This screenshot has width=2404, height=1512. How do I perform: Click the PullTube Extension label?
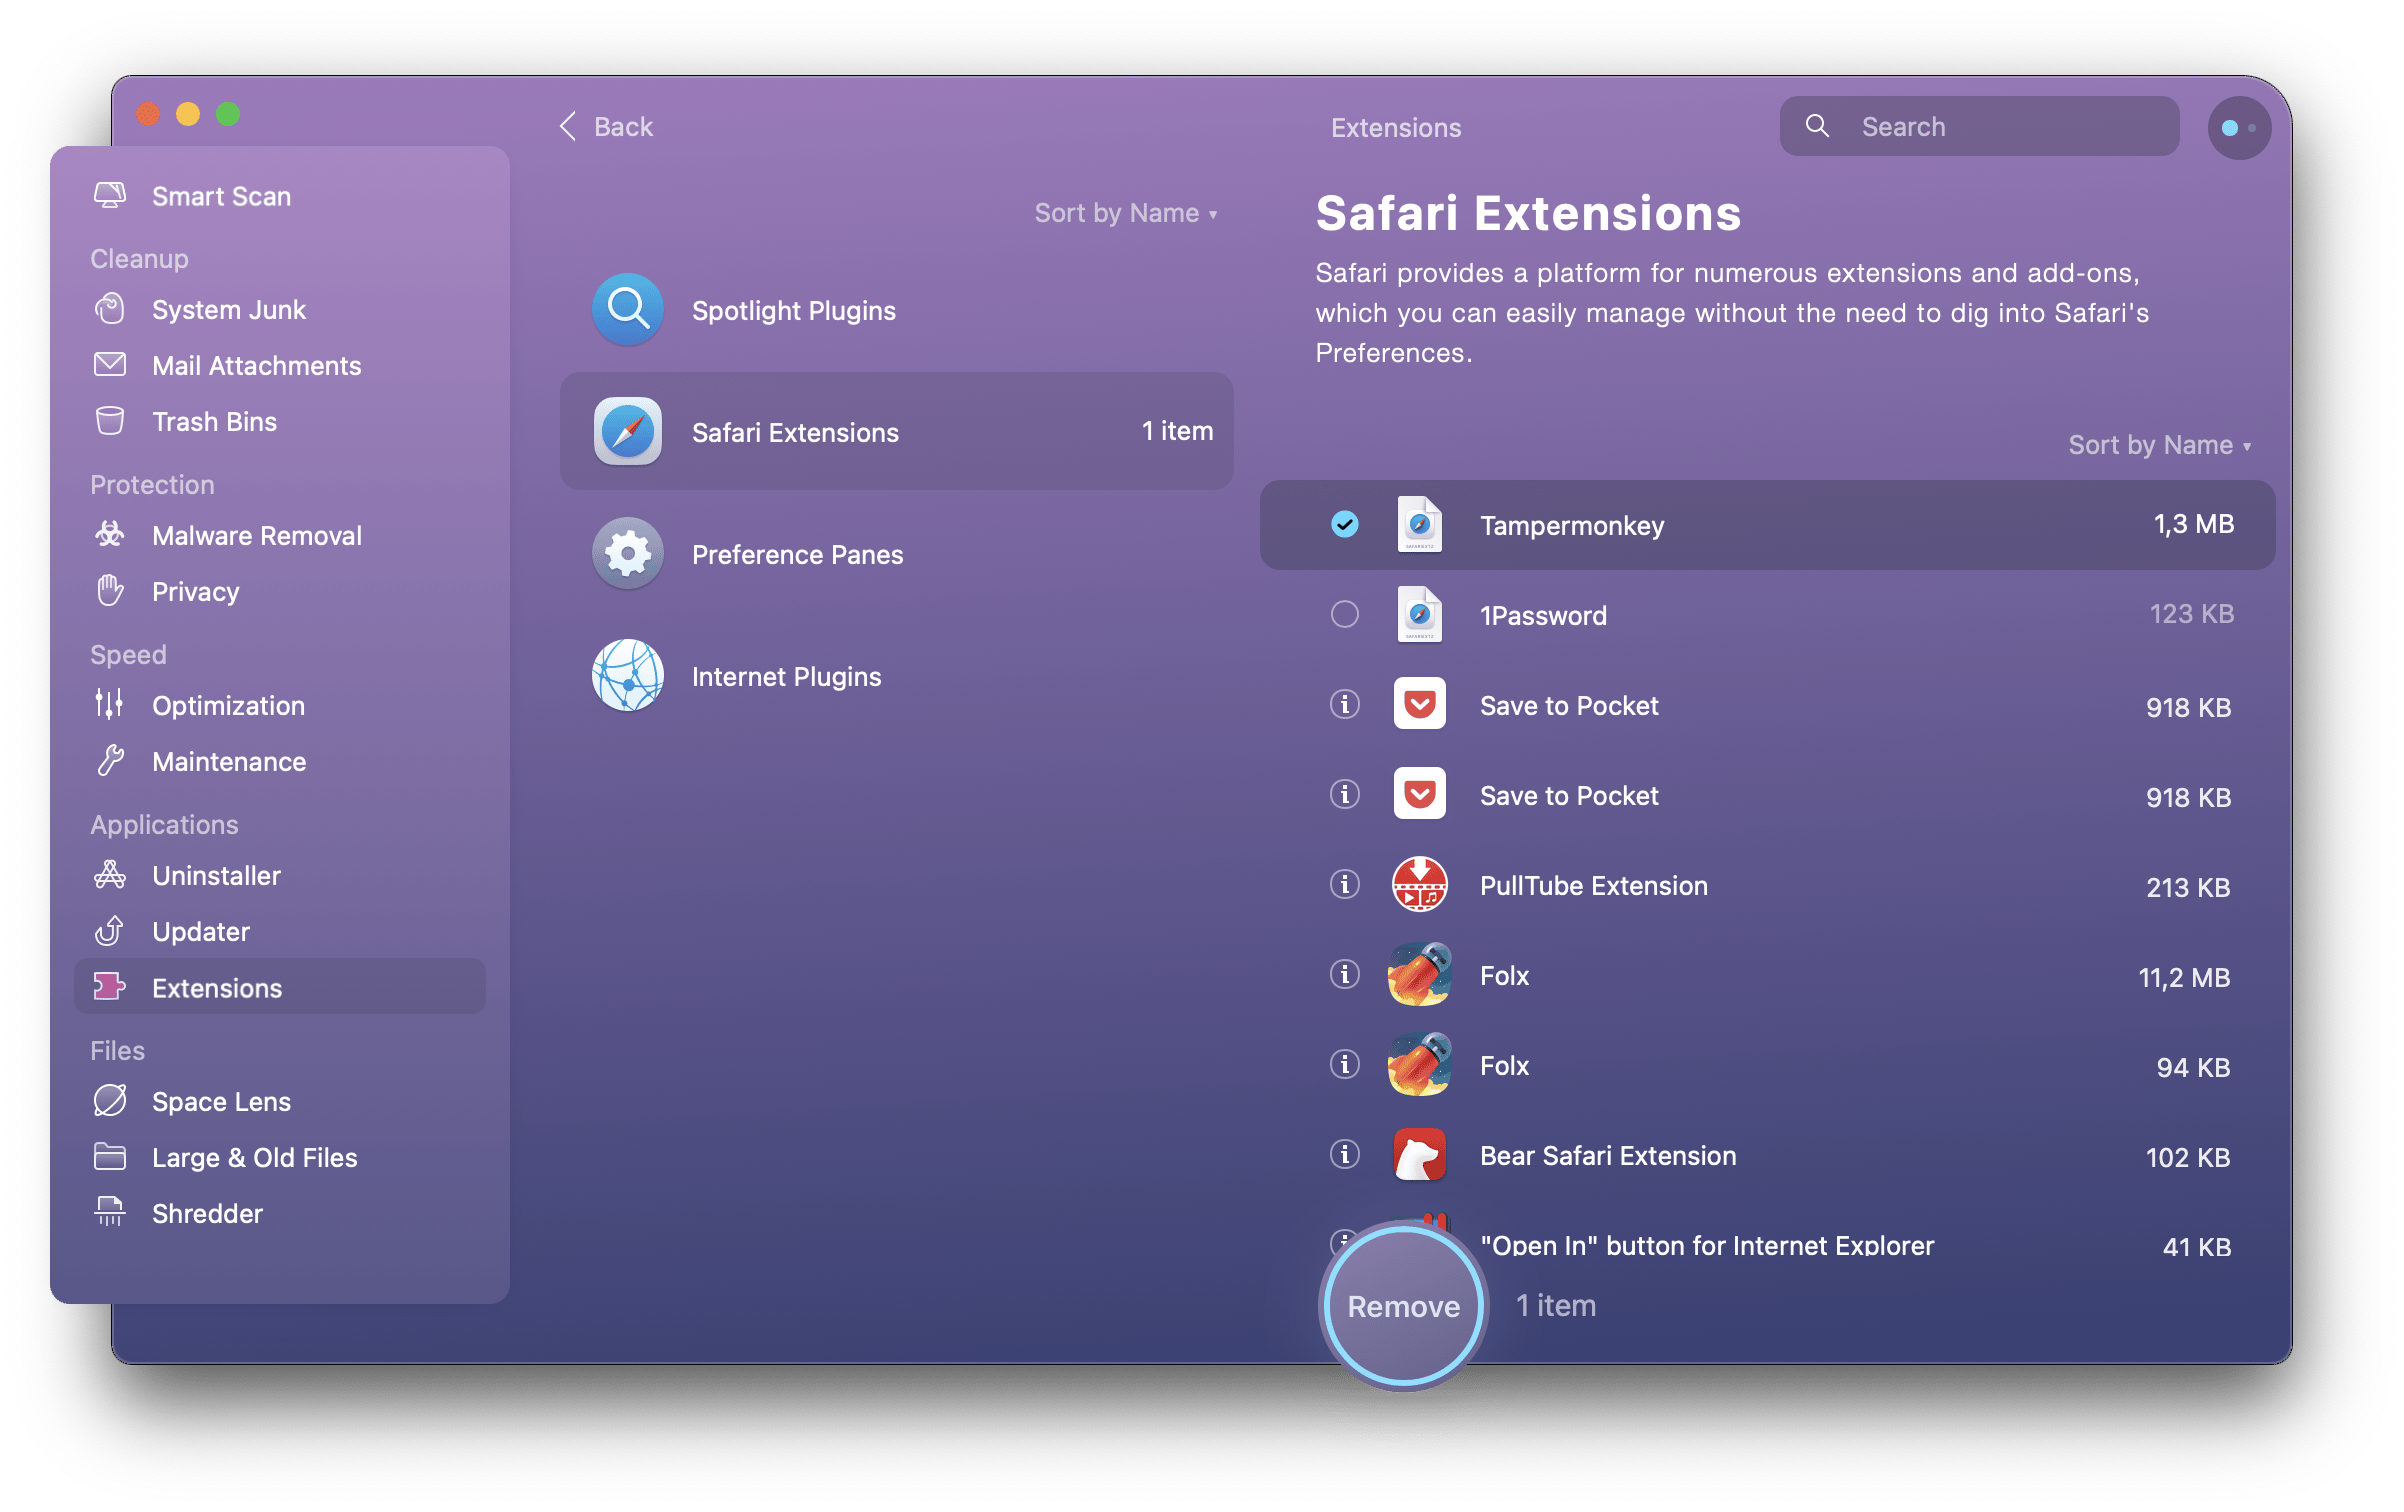click(1594, 886)
